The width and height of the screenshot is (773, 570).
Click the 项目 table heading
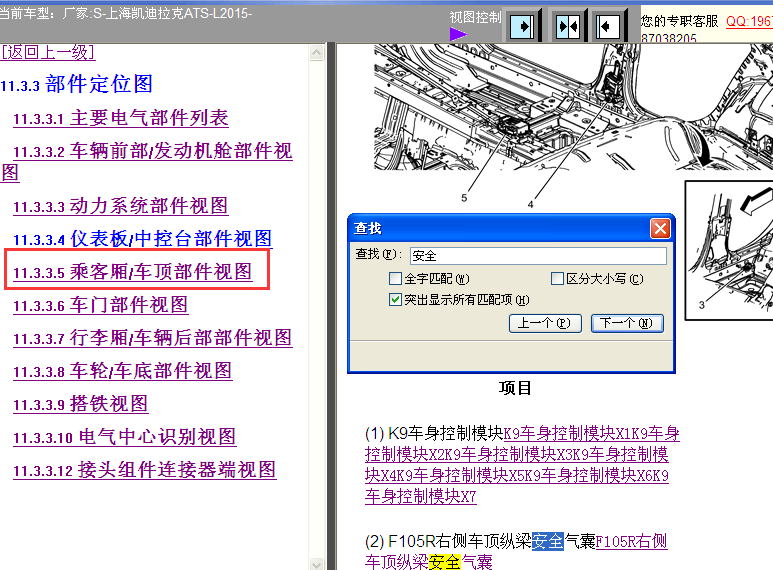click(515, 388)
